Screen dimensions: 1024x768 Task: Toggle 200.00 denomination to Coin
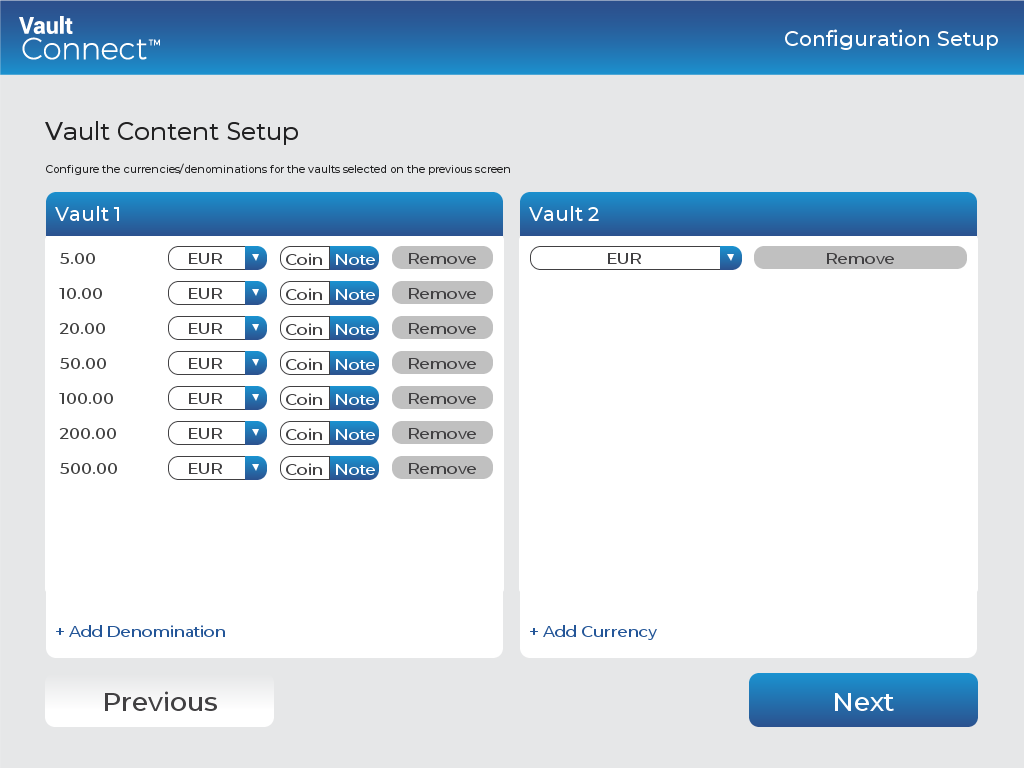(x=304, y=434)
